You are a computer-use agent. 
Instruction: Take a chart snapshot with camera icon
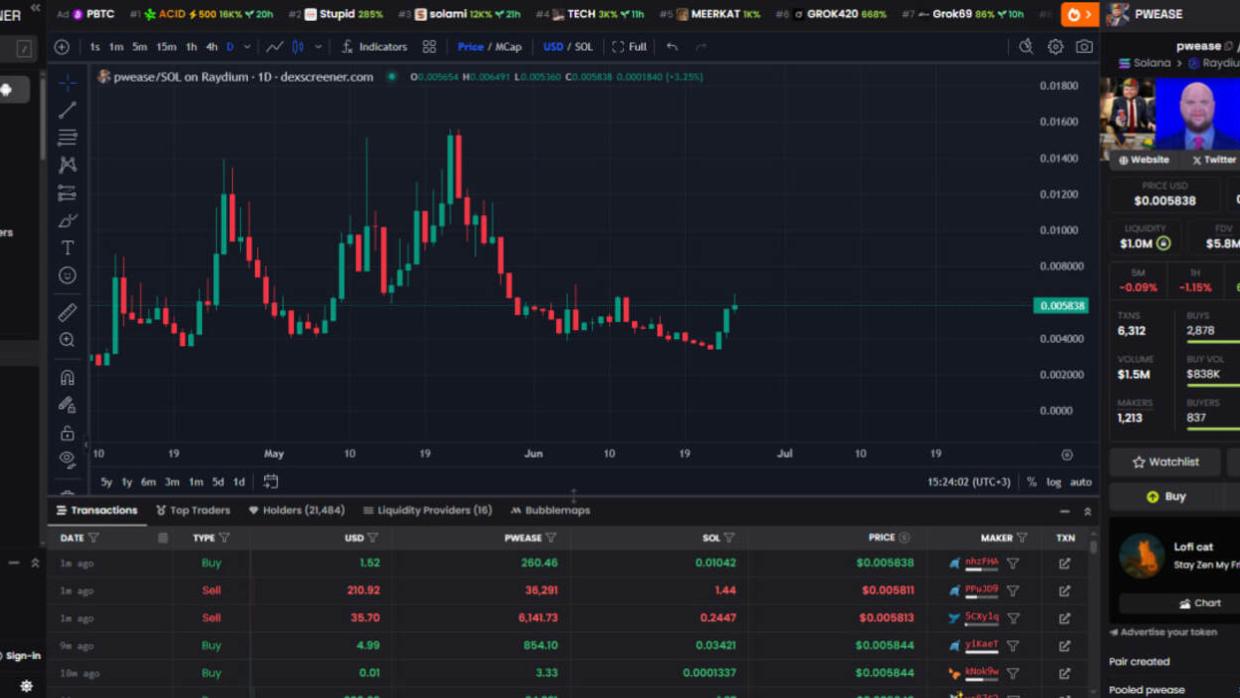point(1084,47)
